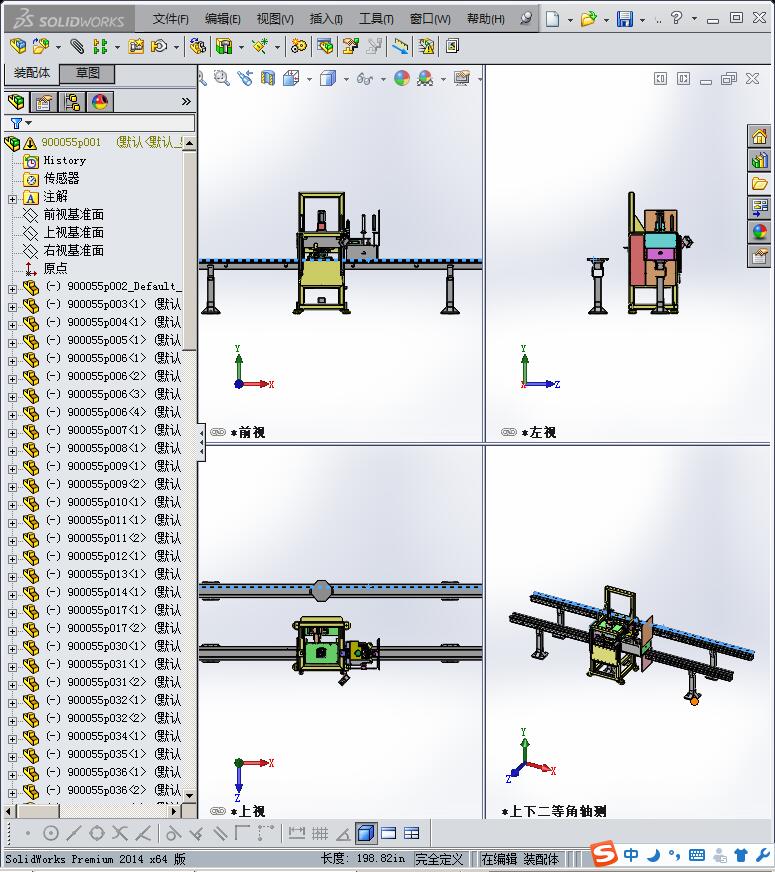Open the 编辑(E) menu
Viewport: 775px width, 872px height.
(x=222, y=19)
